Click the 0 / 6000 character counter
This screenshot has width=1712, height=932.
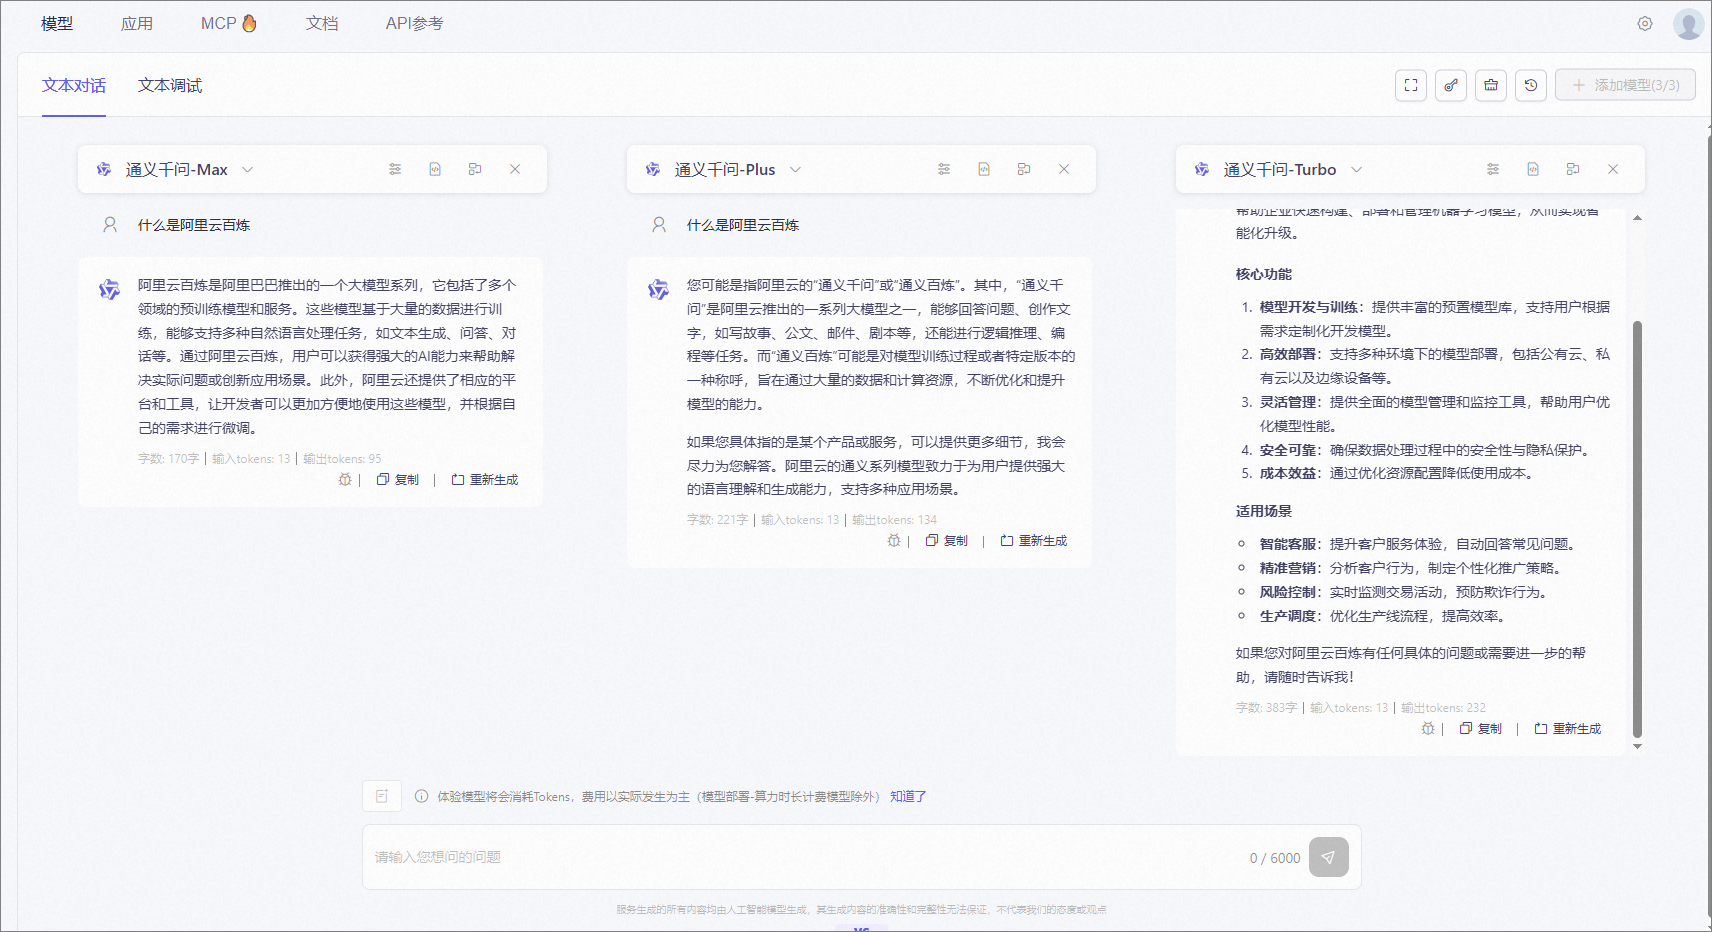click(x=1275, y=858)
